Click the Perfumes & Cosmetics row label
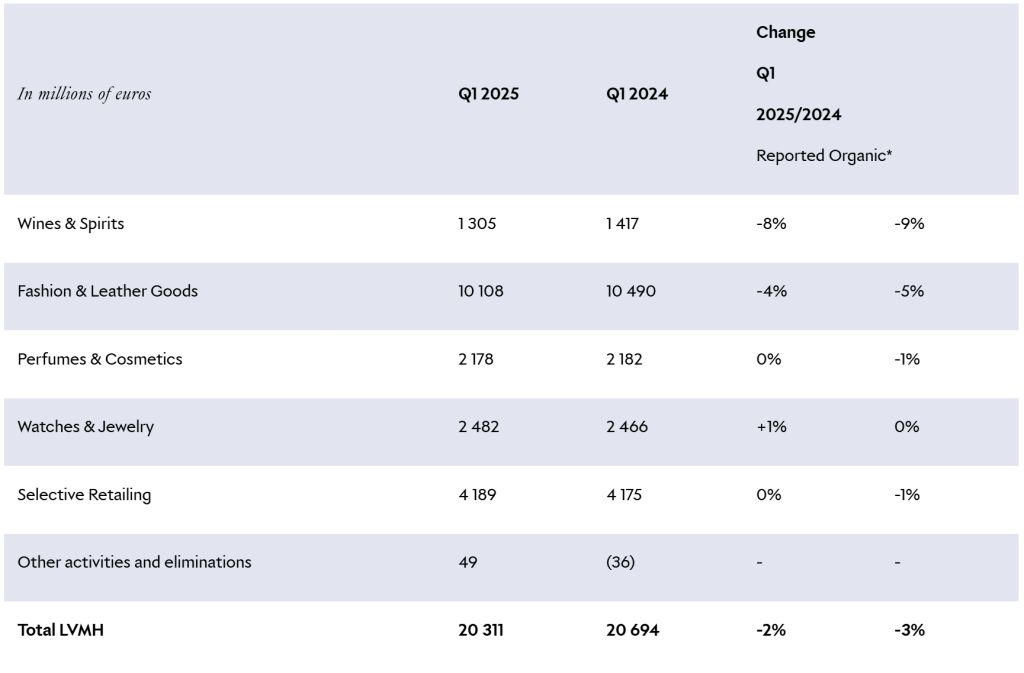Viewport: 1024px width, 673px height. [100, 359]
